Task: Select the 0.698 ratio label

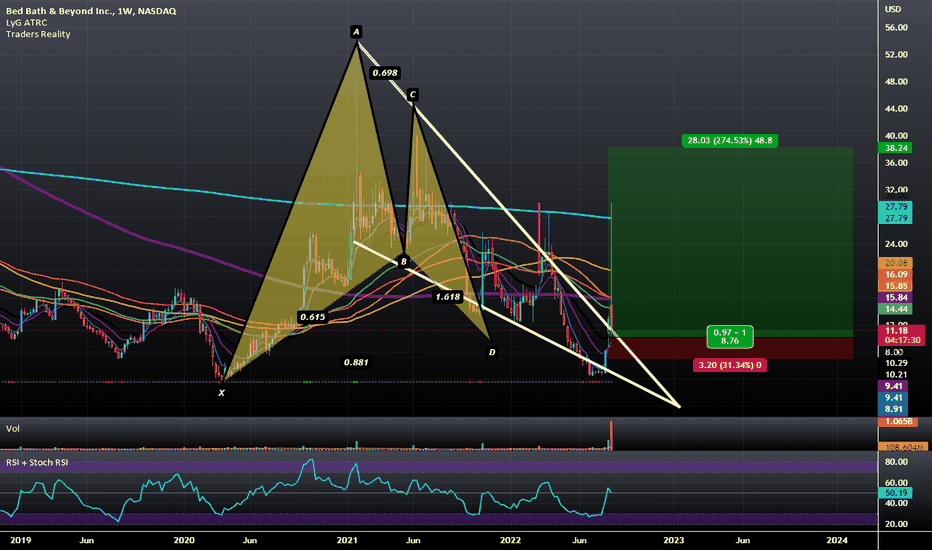Action: (x=385, y=73)
